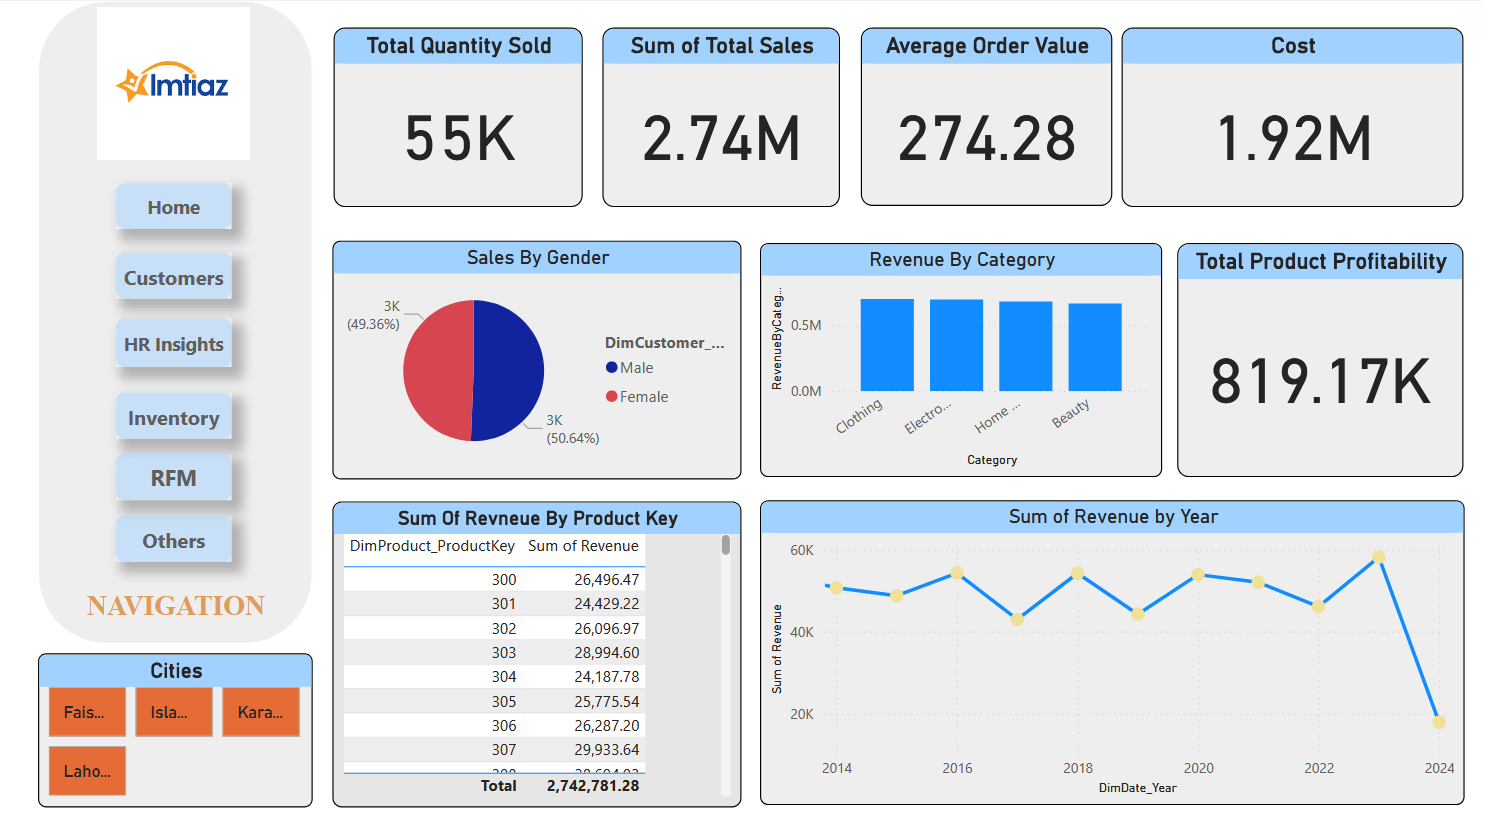Filter by Isla... city tile
Image resolution: width=1495 pixels, height=833 pixels.
point(174,712)
